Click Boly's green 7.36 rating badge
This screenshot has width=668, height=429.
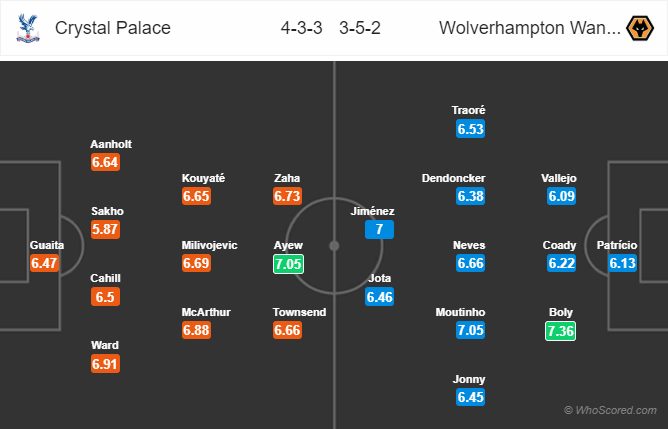[562, 331]
